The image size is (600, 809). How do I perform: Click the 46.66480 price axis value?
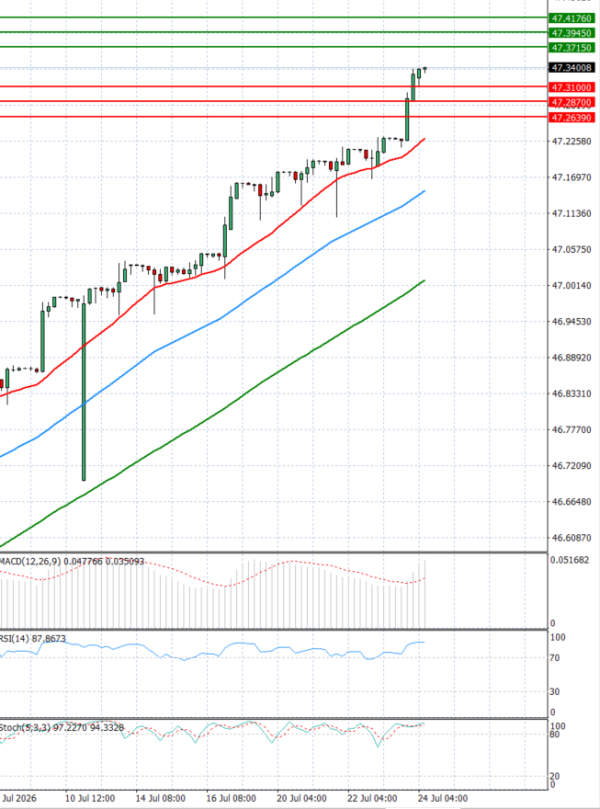pyautogui.click(x=572, y=502)
